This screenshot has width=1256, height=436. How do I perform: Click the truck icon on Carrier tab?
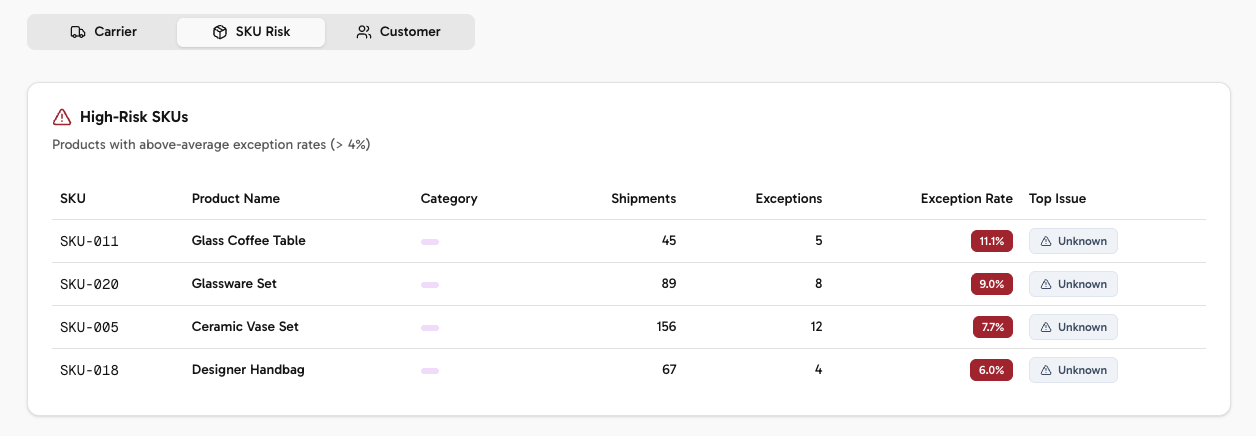pyautogui.click(x=78, y=32)
